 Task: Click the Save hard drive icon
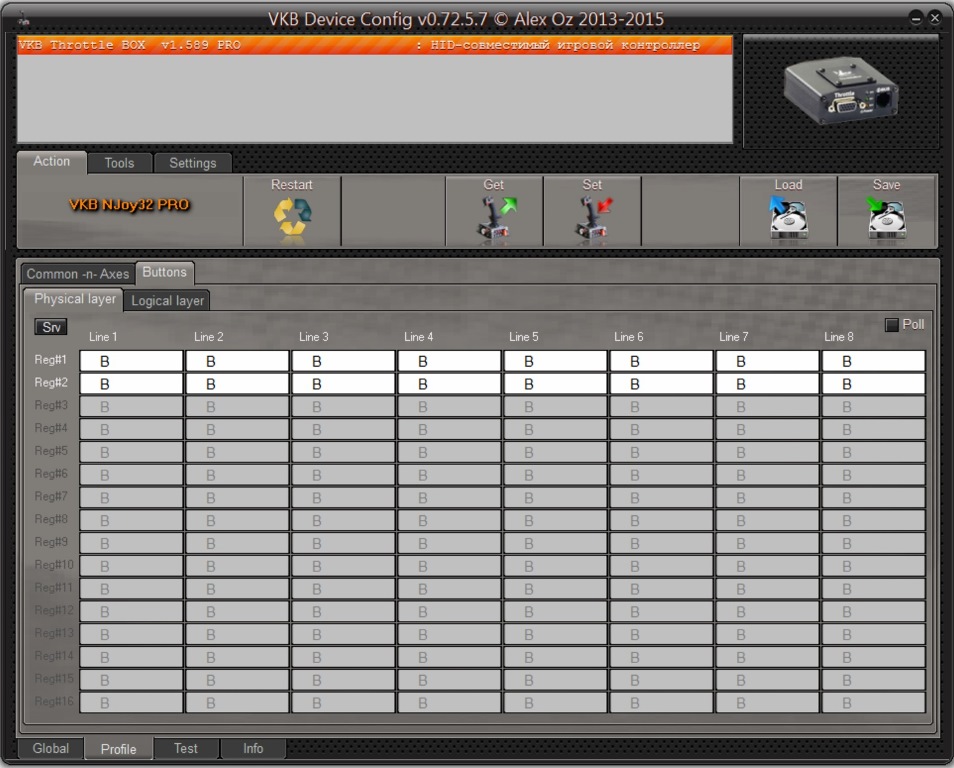886,217
